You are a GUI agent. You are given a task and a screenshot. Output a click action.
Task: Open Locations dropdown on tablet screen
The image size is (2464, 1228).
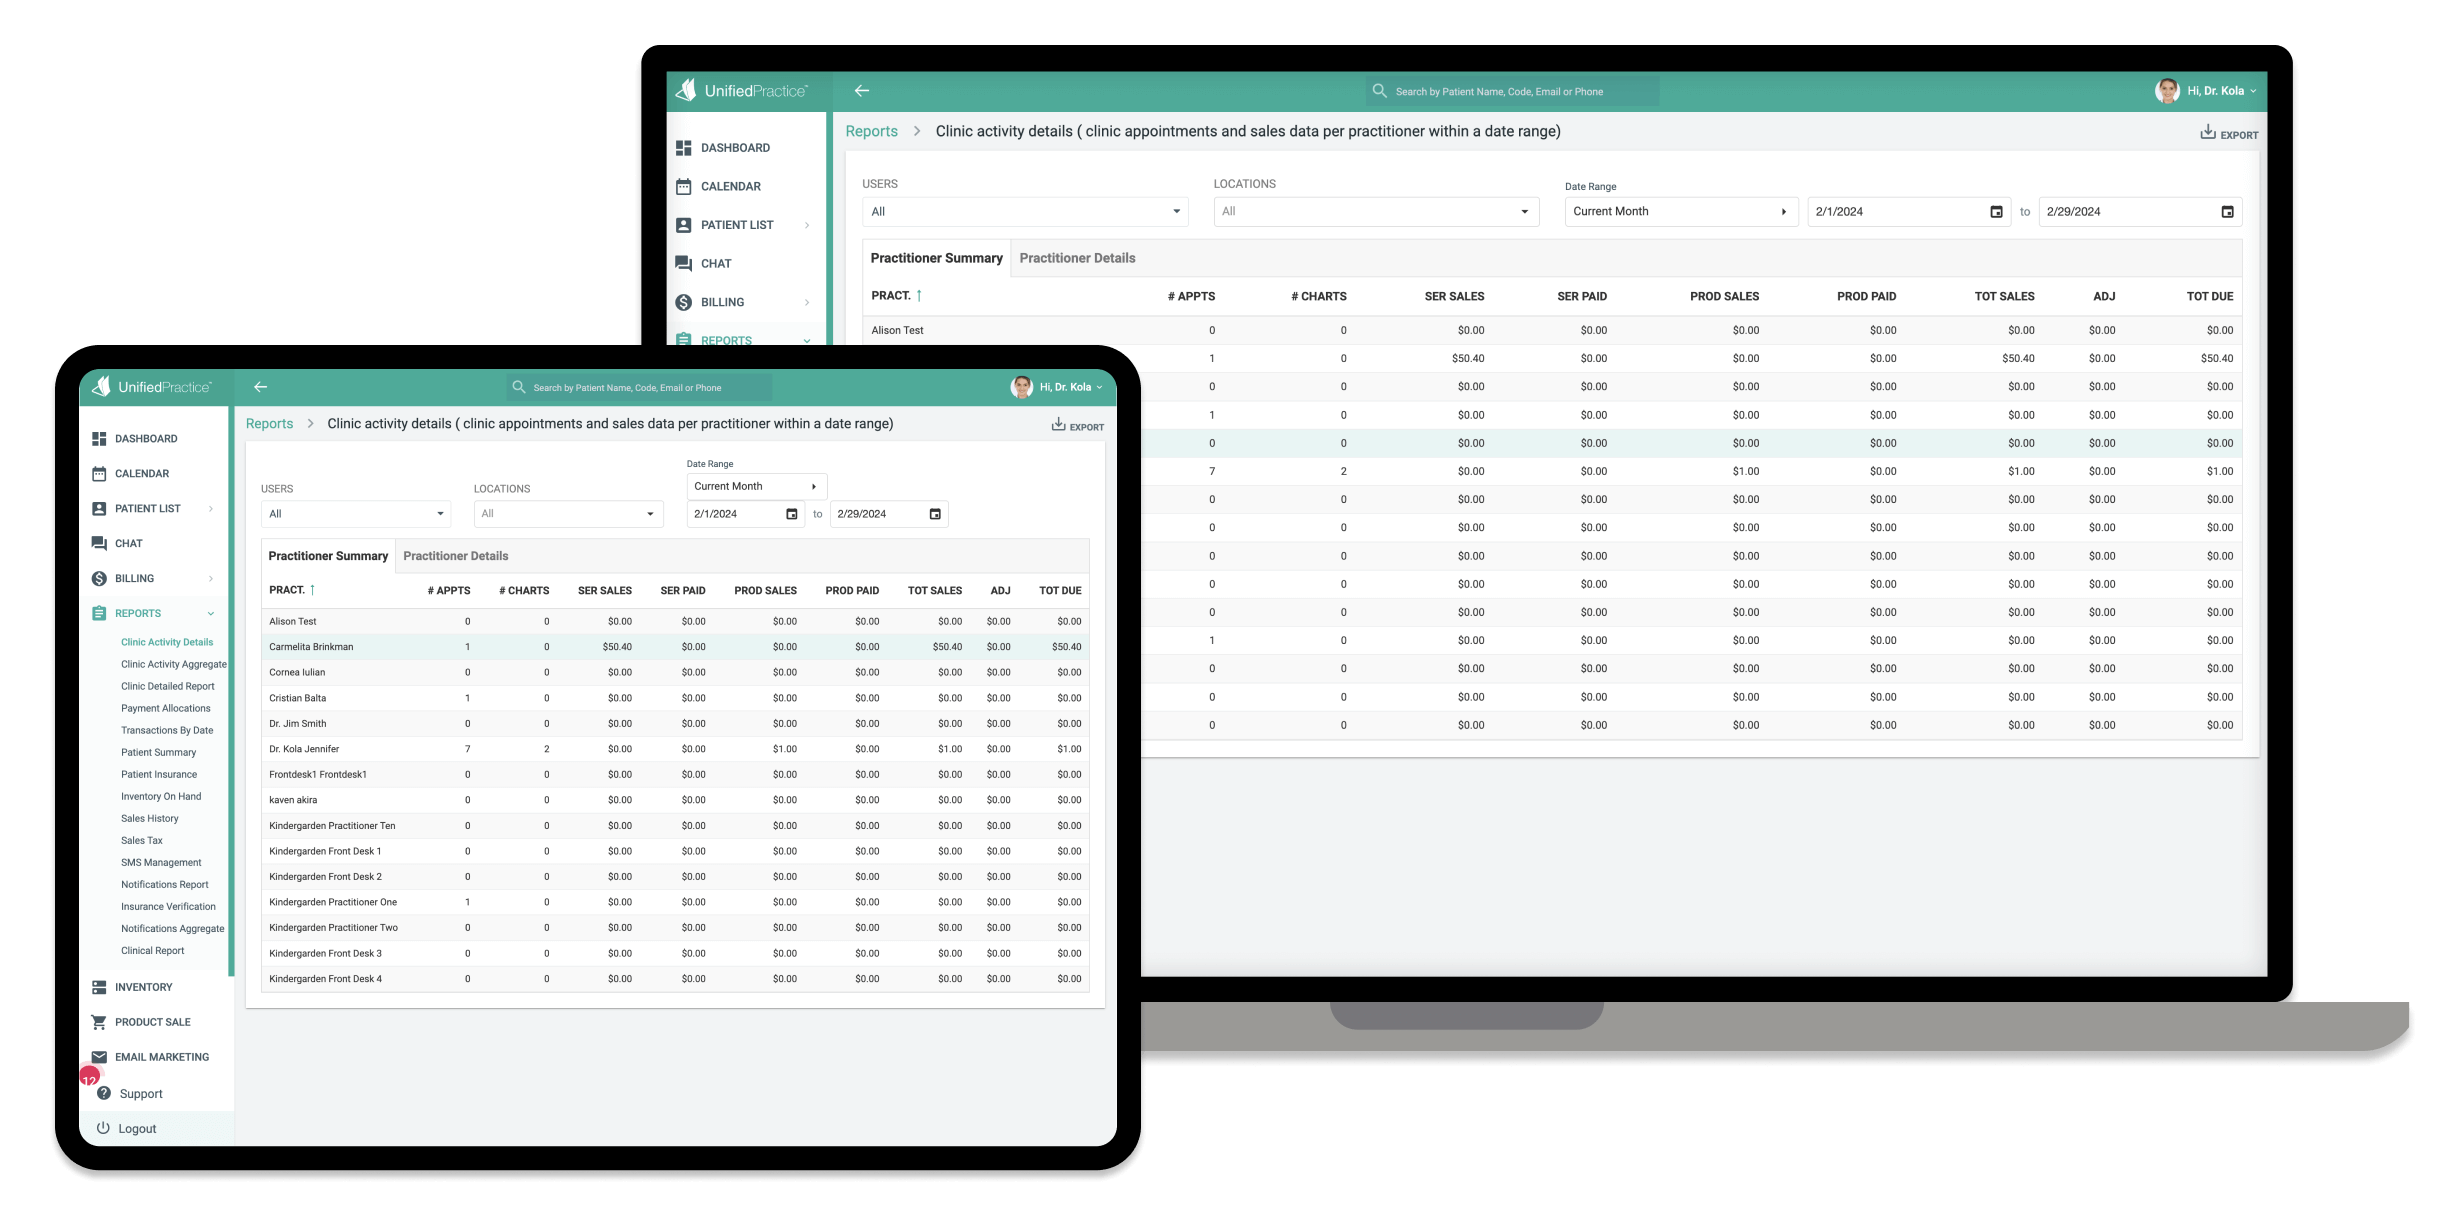pyautogui.click(x=568, y=514)
